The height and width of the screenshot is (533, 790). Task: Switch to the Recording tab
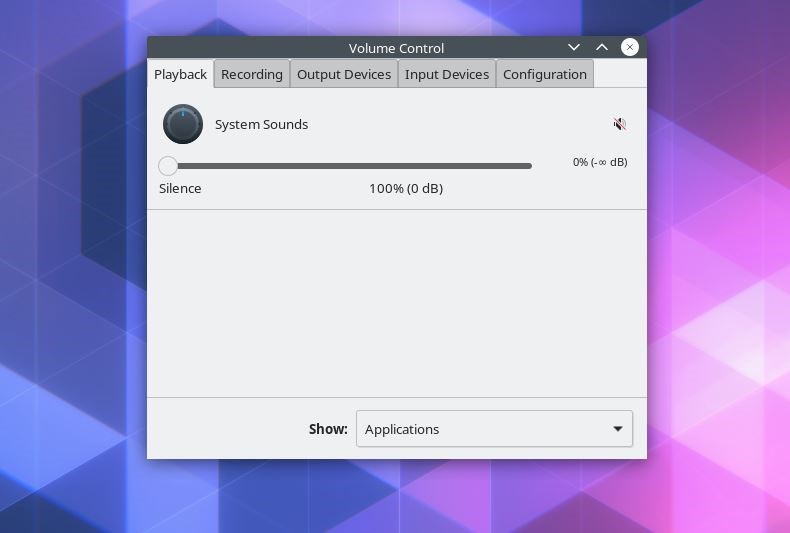click(x=252, y=74)
